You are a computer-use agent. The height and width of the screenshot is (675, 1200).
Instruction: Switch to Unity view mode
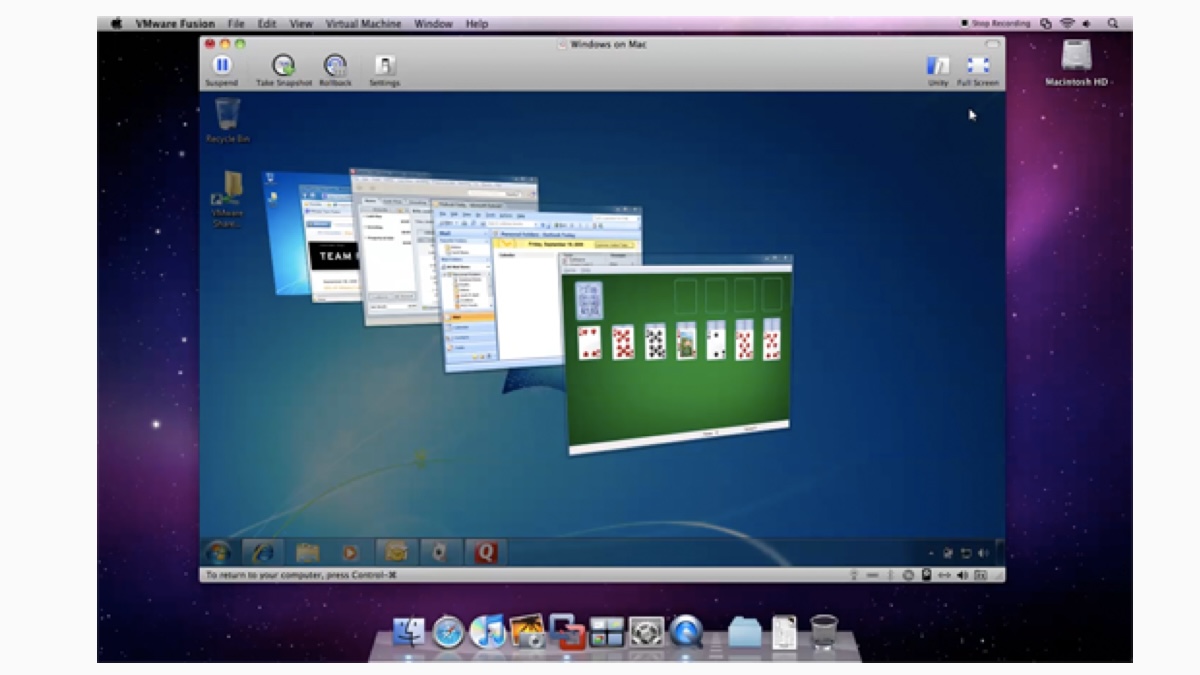[x=938, y=66]
